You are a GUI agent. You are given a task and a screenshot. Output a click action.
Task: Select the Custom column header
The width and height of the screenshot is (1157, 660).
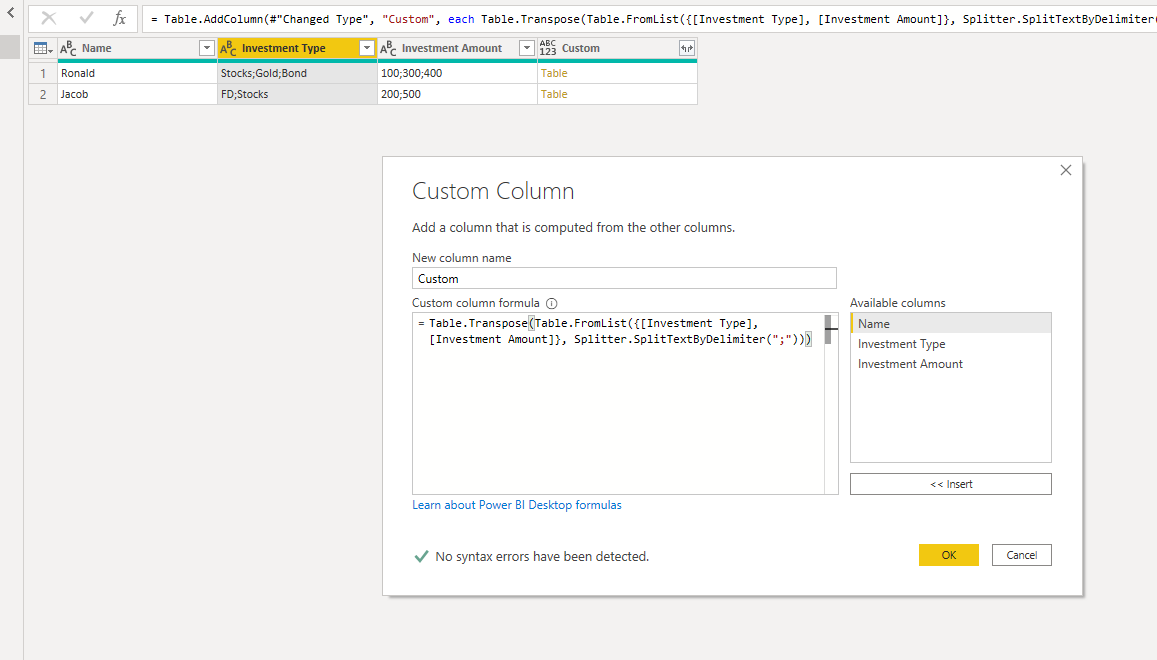tap(618, 48)
